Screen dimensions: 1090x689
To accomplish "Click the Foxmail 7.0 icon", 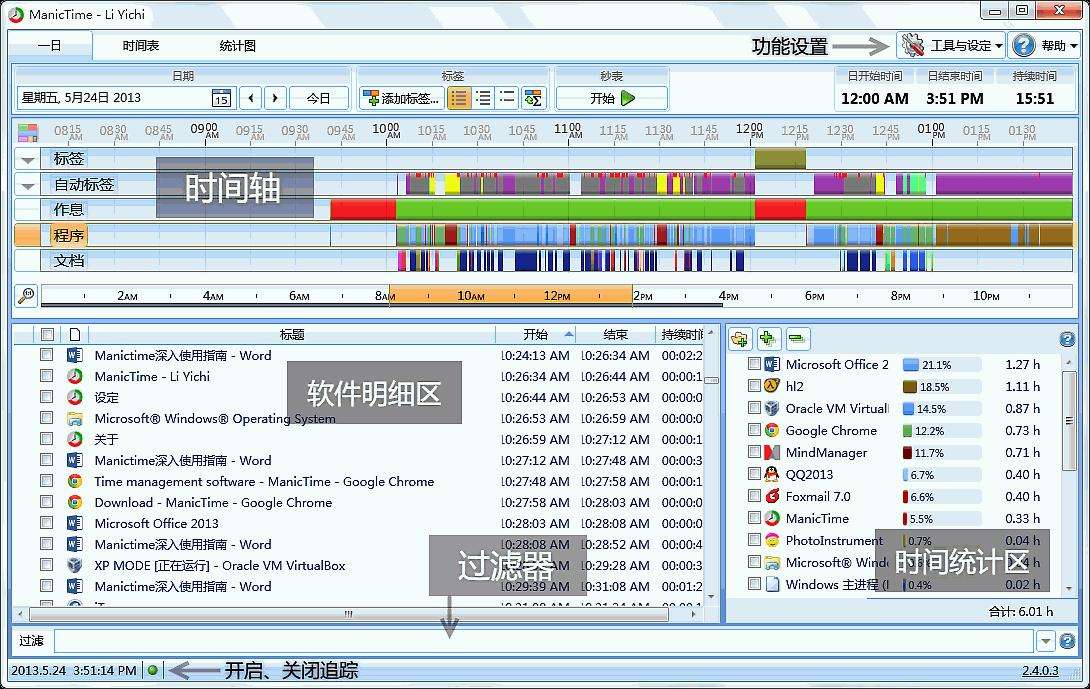I will (772, 496).
